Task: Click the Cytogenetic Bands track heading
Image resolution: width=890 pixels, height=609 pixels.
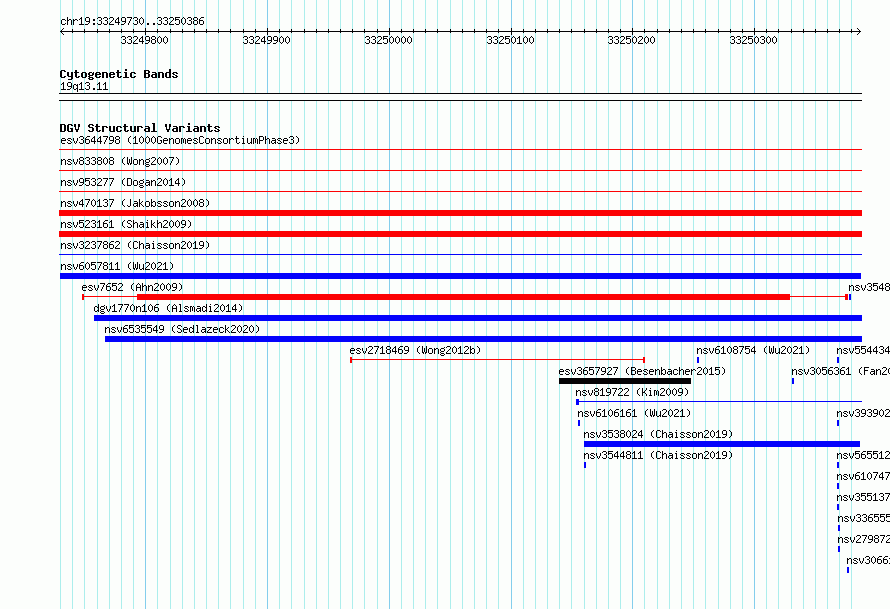Action: 119,74
